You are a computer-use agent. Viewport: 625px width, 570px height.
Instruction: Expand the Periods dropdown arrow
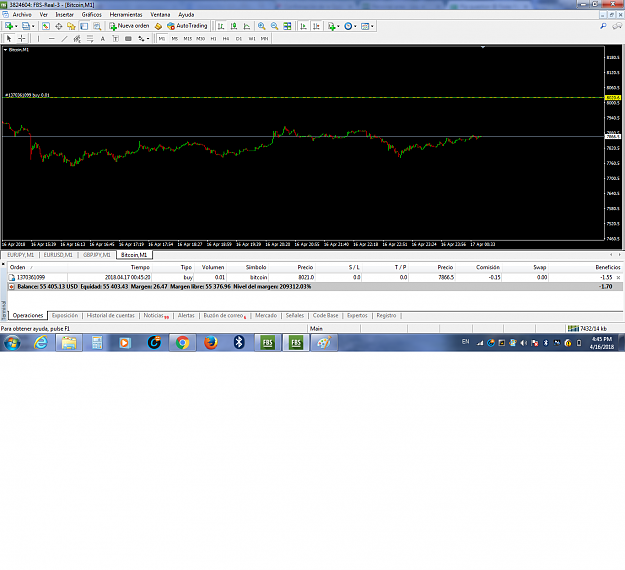[x=355, y=26]
